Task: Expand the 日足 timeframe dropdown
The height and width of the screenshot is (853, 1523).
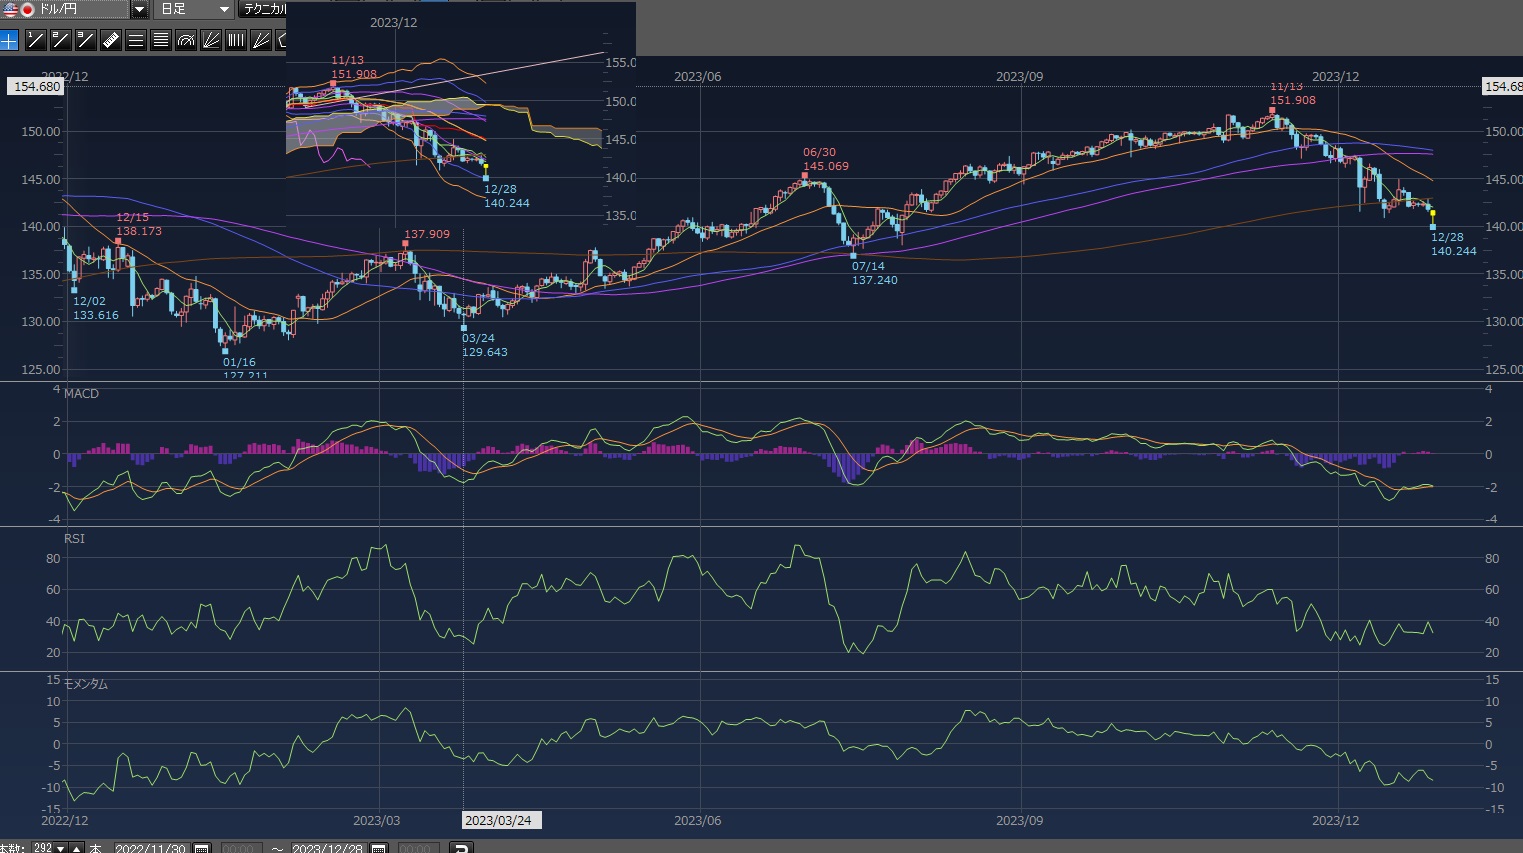Action: [224, 9]
